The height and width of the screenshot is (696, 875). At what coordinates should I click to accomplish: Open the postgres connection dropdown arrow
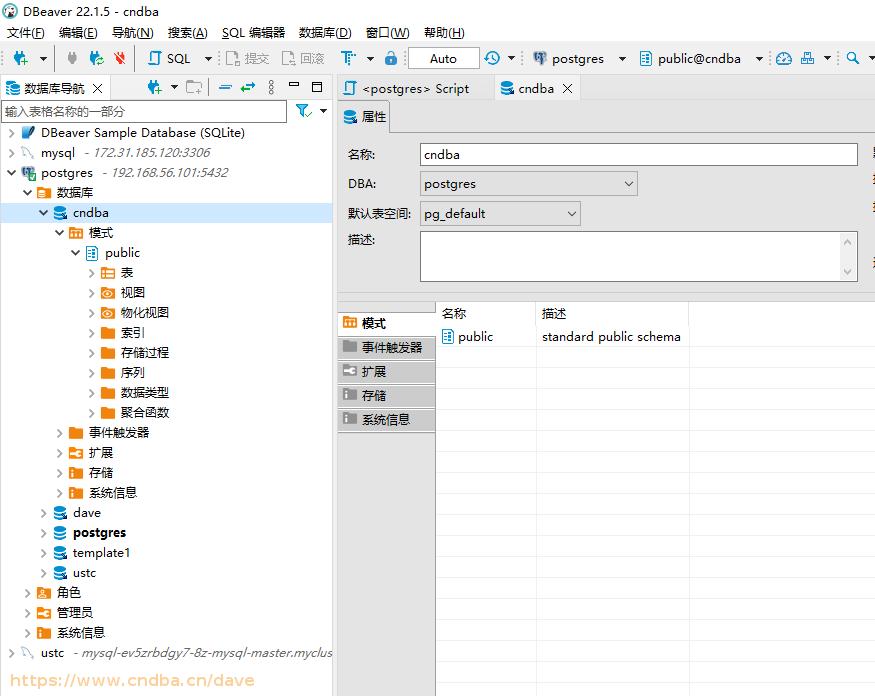click(622, 58)
